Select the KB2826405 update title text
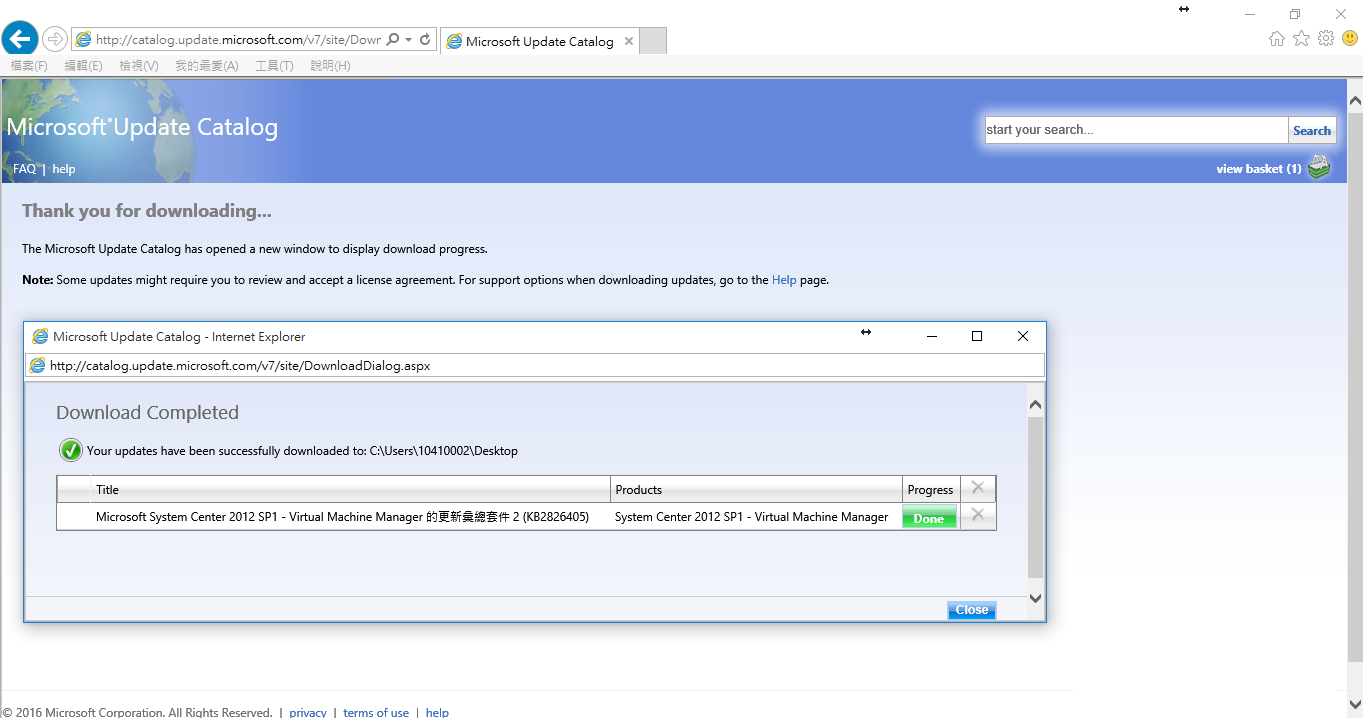This screenshot has width=1363, height=718. [x=342, y=517]
